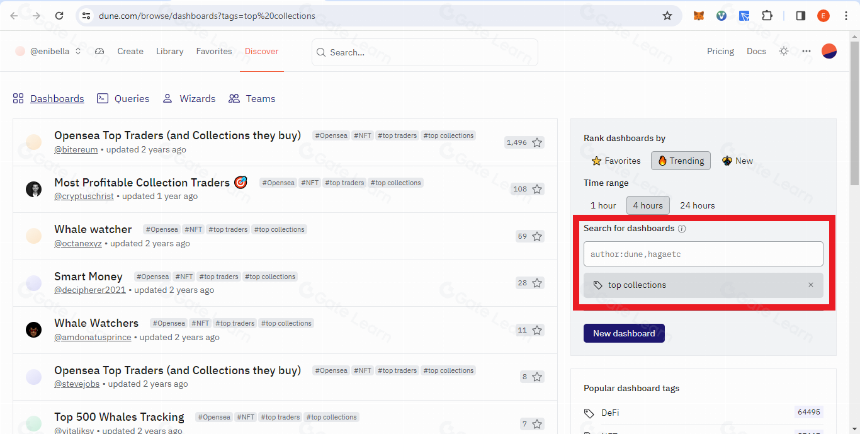Open Top 500 Whales Tracking dashboard
The height and width of the screenshot is (434, 860).
point(119,417)
